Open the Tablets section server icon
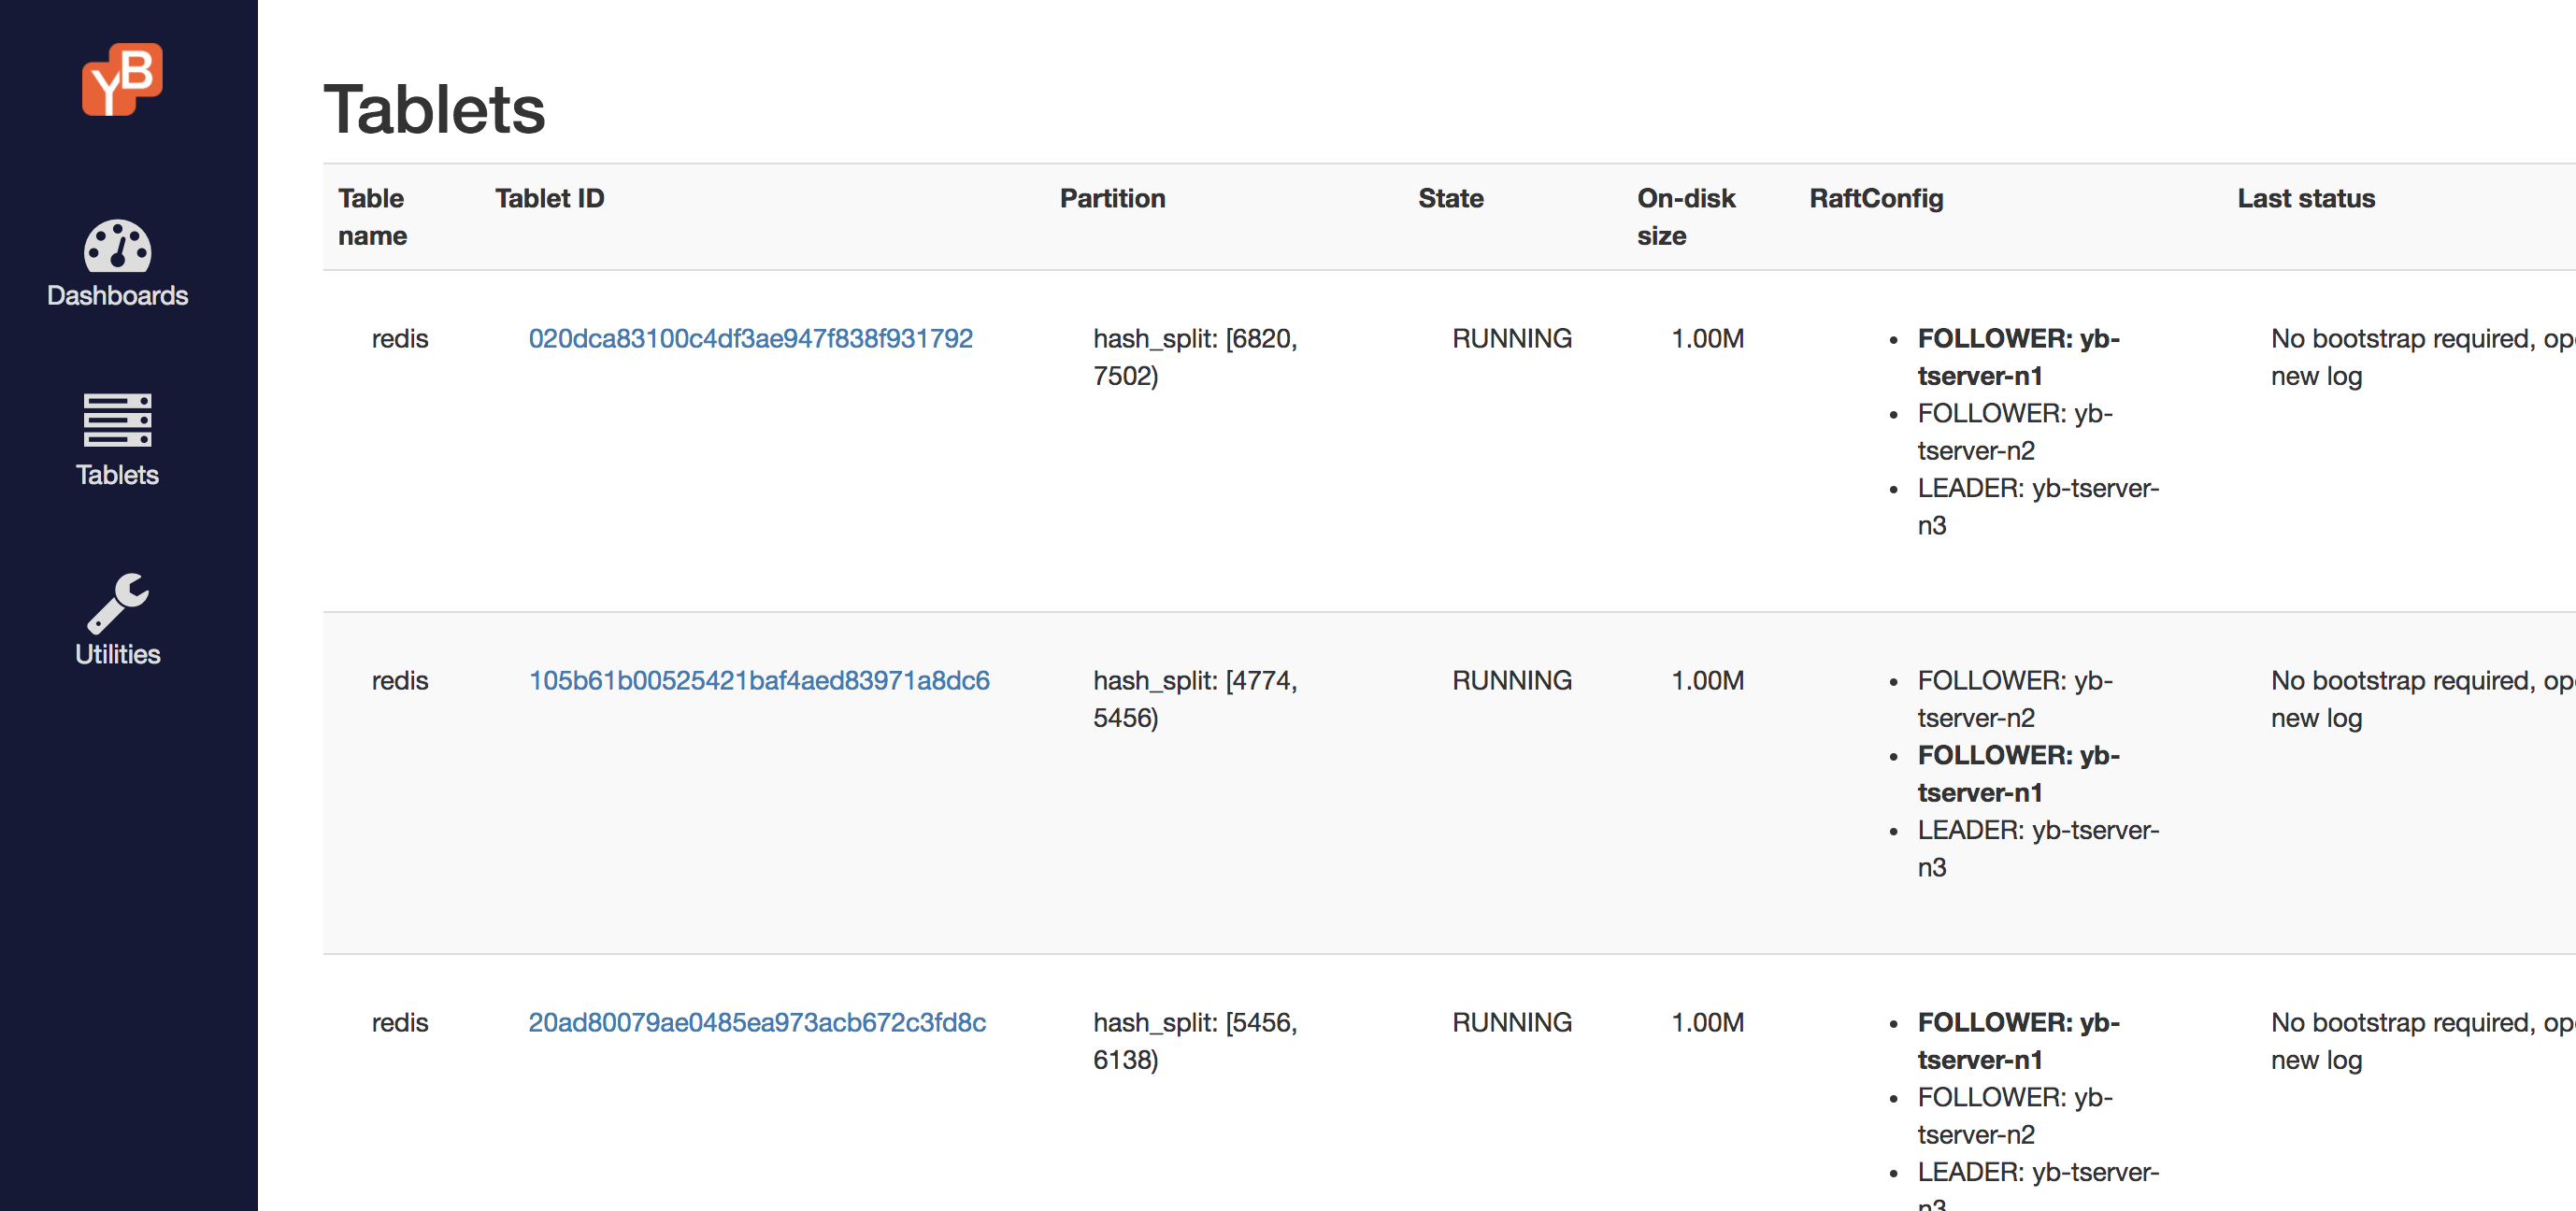2576x1211 pixels. [x=117, y=420]
